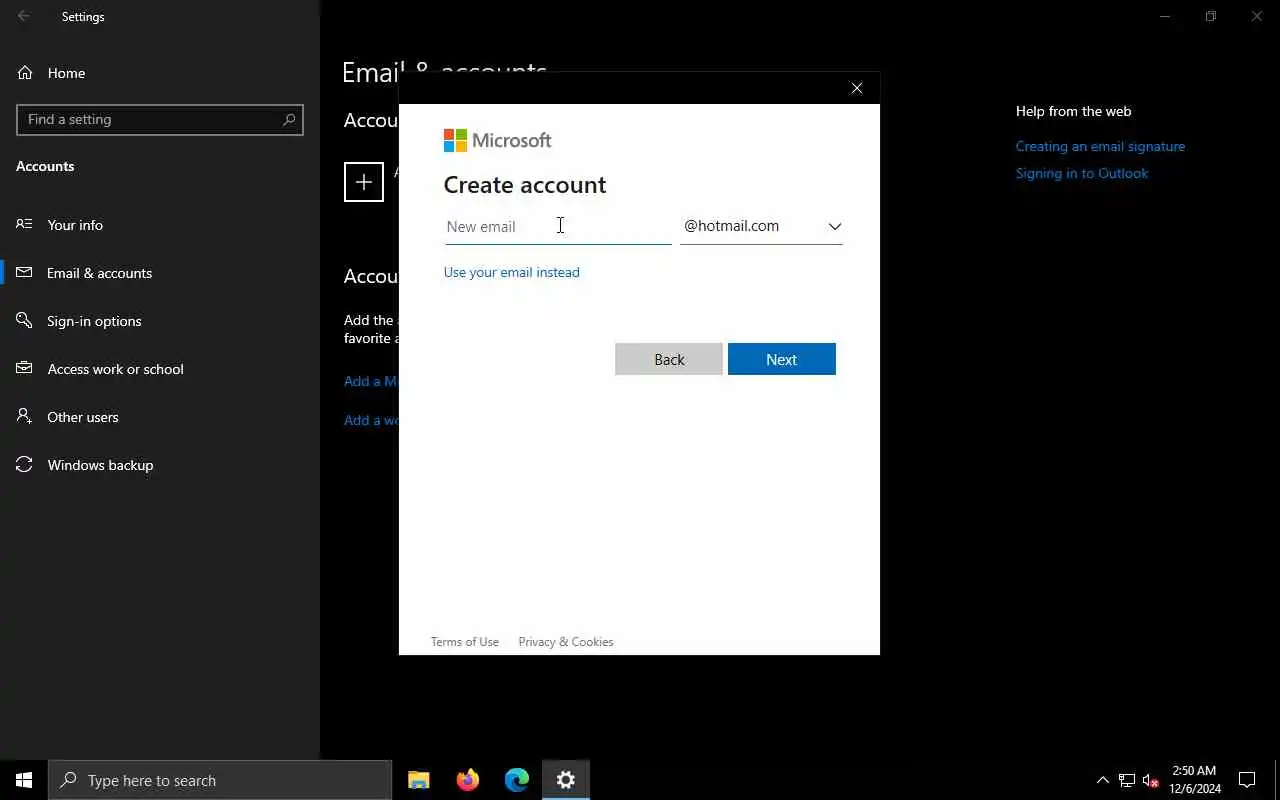Open Privacy & Cookies link
The width and height of the screenshot is (1280, 800).
(566, 642)
